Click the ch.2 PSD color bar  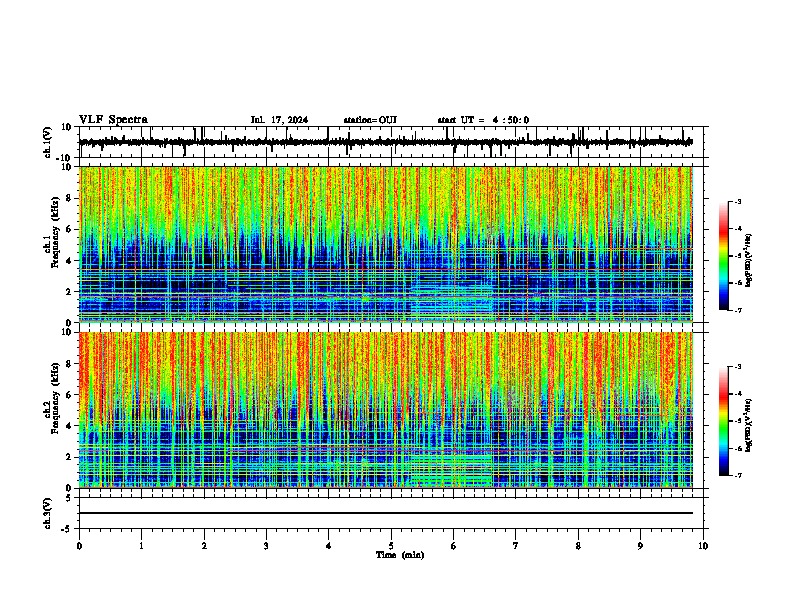[723, 421]
